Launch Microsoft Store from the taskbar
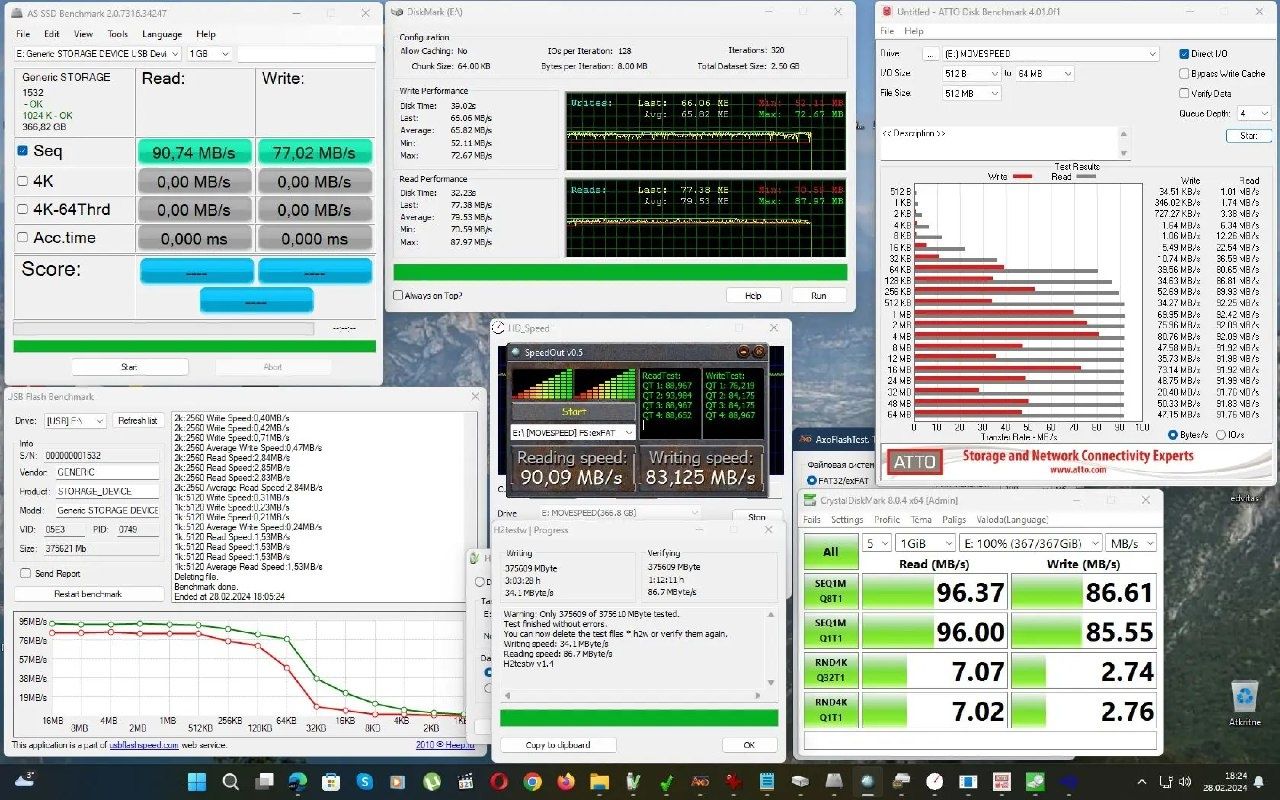Viewport: 1280px width, 800px height. pyautogui.click(x=331, y=781)
